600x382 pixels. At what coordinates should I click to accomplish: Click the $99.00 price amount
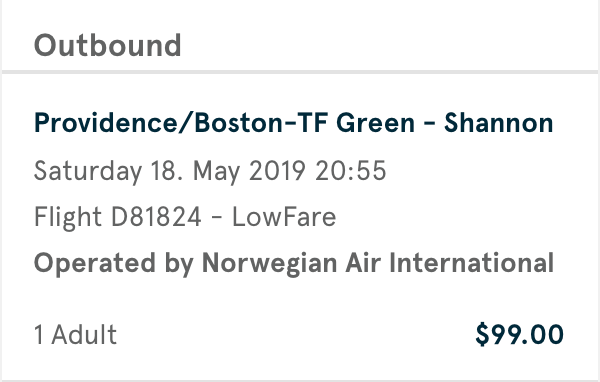click(519, 335)
